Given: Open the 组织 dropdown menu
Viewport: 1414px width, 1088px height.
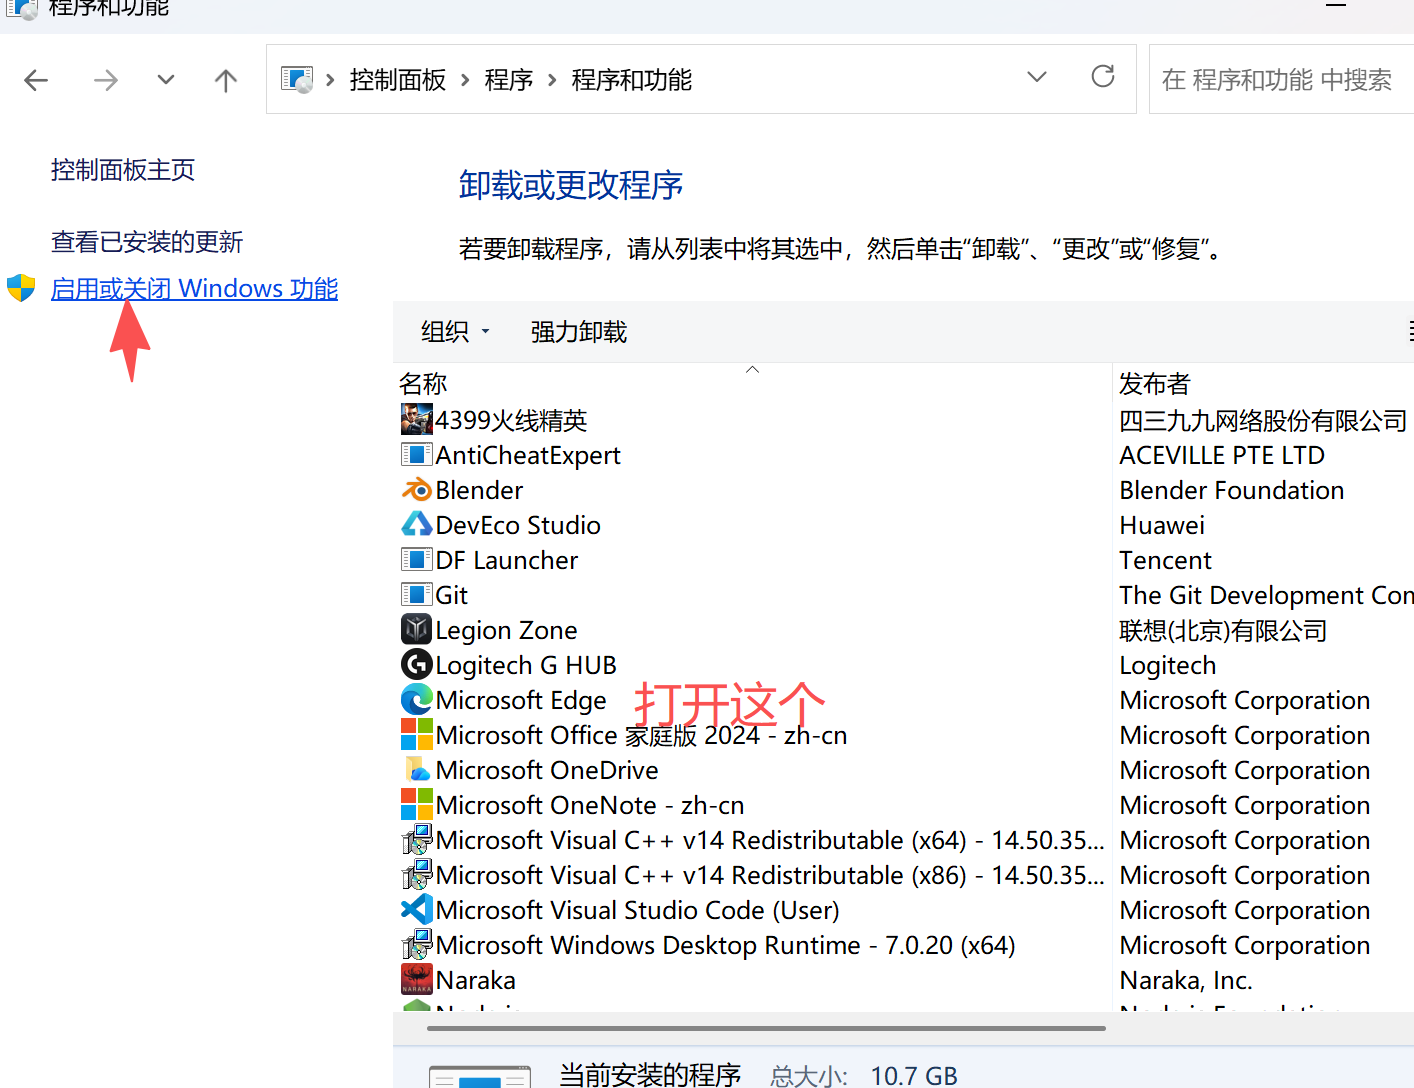Looking at the screenshot, I should pos(455,332).
